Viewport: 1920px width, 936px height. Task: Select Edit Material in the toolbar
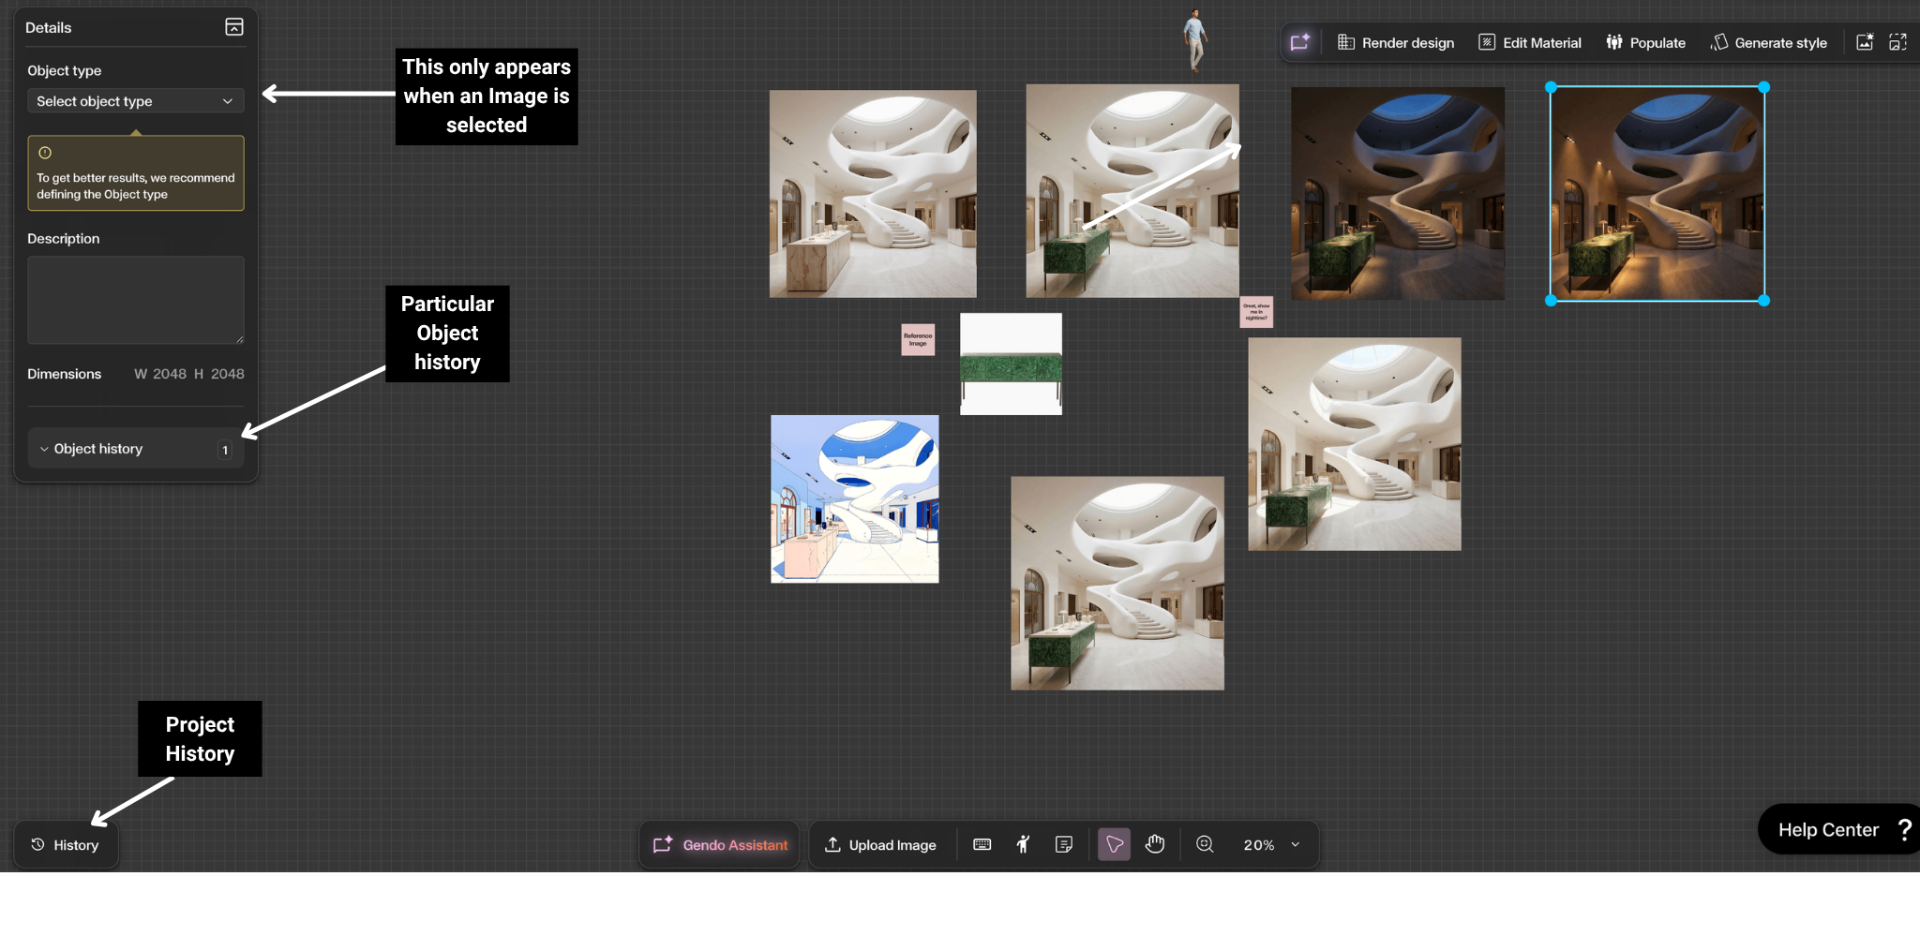[x=1530, y=43]
